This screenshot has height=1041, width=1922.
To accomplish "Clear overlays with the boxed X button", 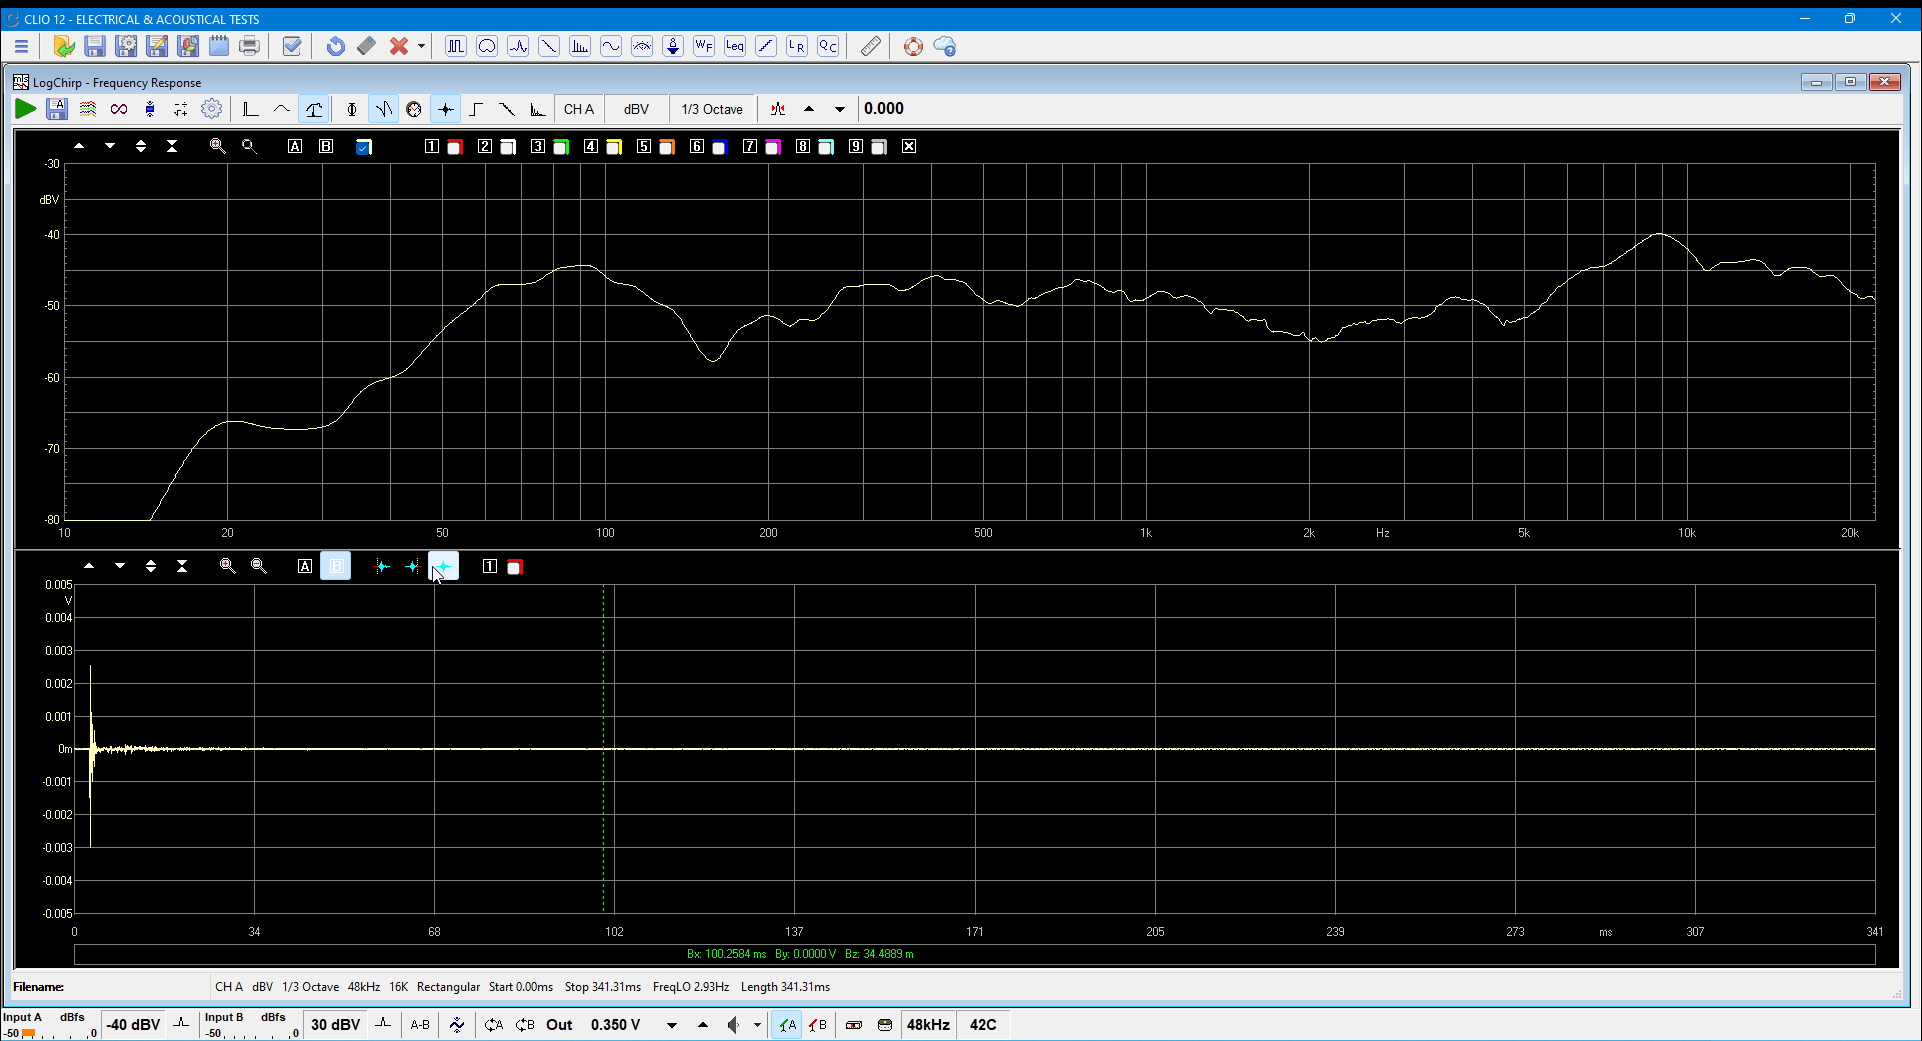I will pyautogui.click(x=909, y=146).
